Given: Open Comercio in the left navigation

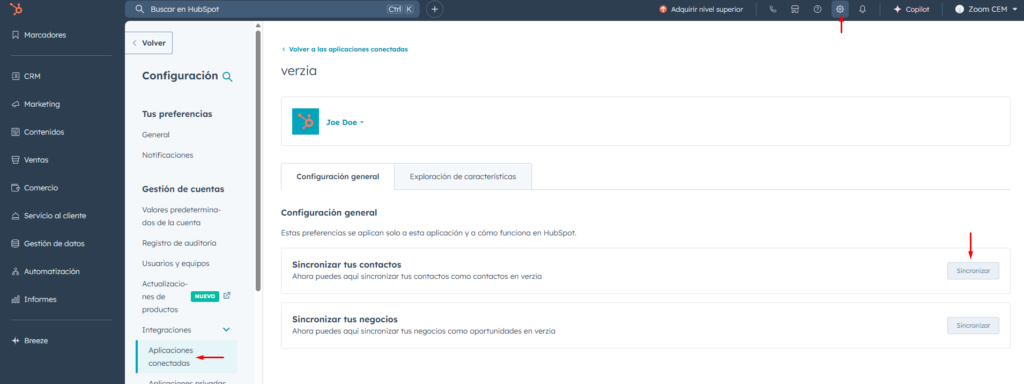Looking at the screenshot, I should click(x=35, y=188).
